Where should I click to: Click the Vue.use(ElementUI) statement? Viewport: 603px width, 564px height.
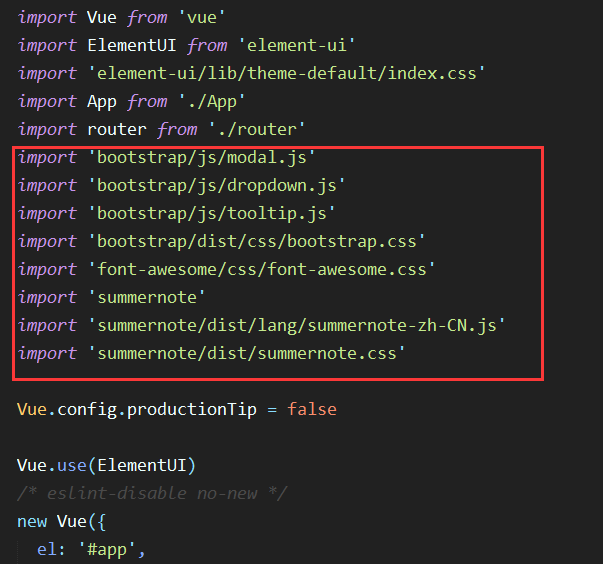[x=106, y=465]
